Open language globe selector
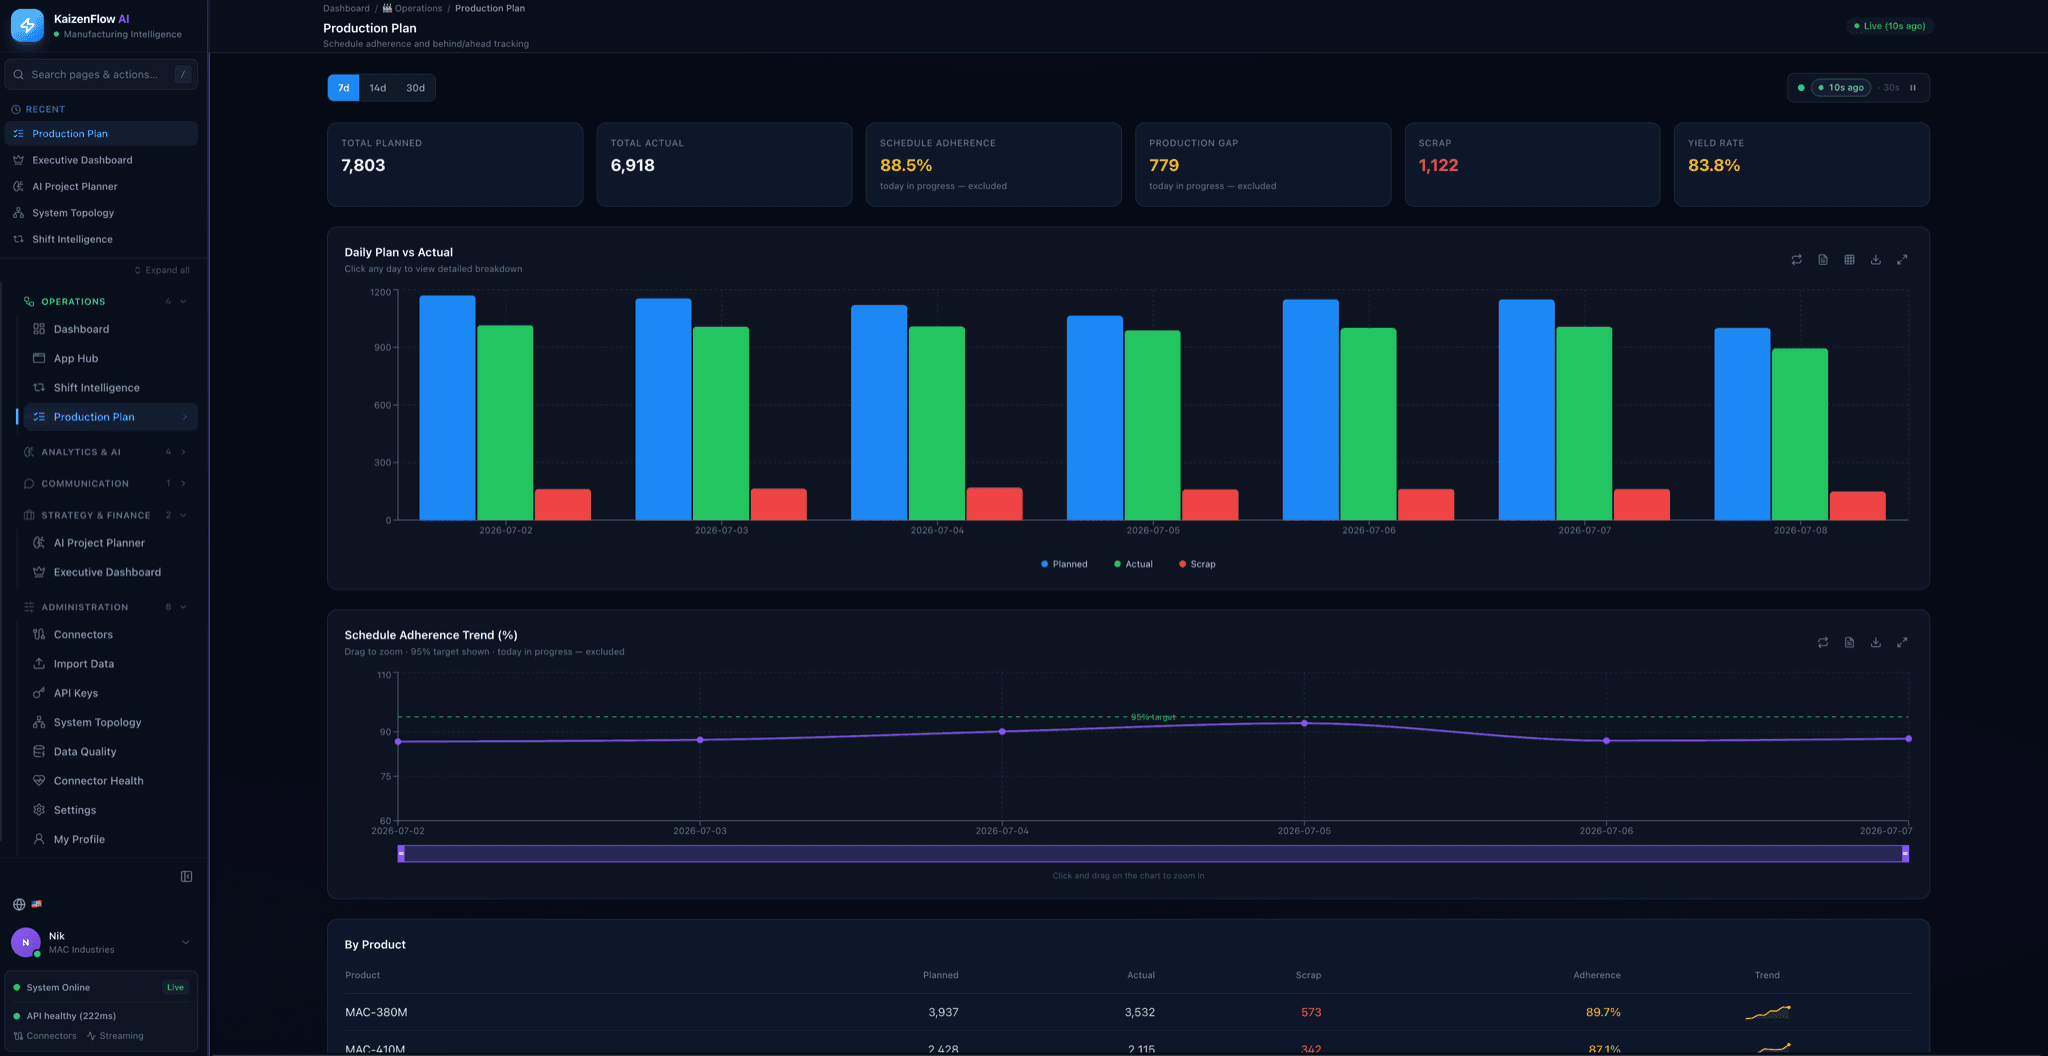 click(19, 904)
